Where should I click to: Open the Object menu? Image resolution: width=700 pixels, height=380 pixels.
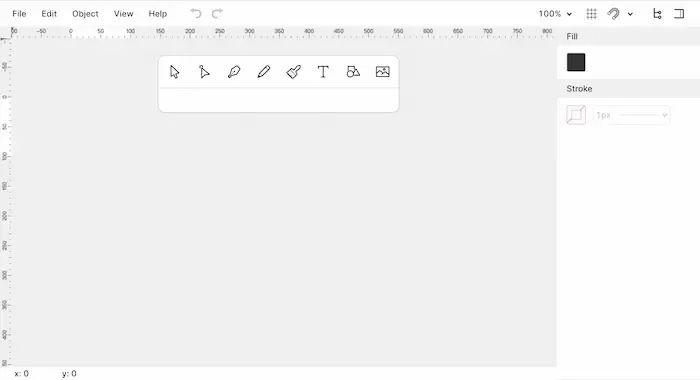pyautogui.click(x=85, y=14)
